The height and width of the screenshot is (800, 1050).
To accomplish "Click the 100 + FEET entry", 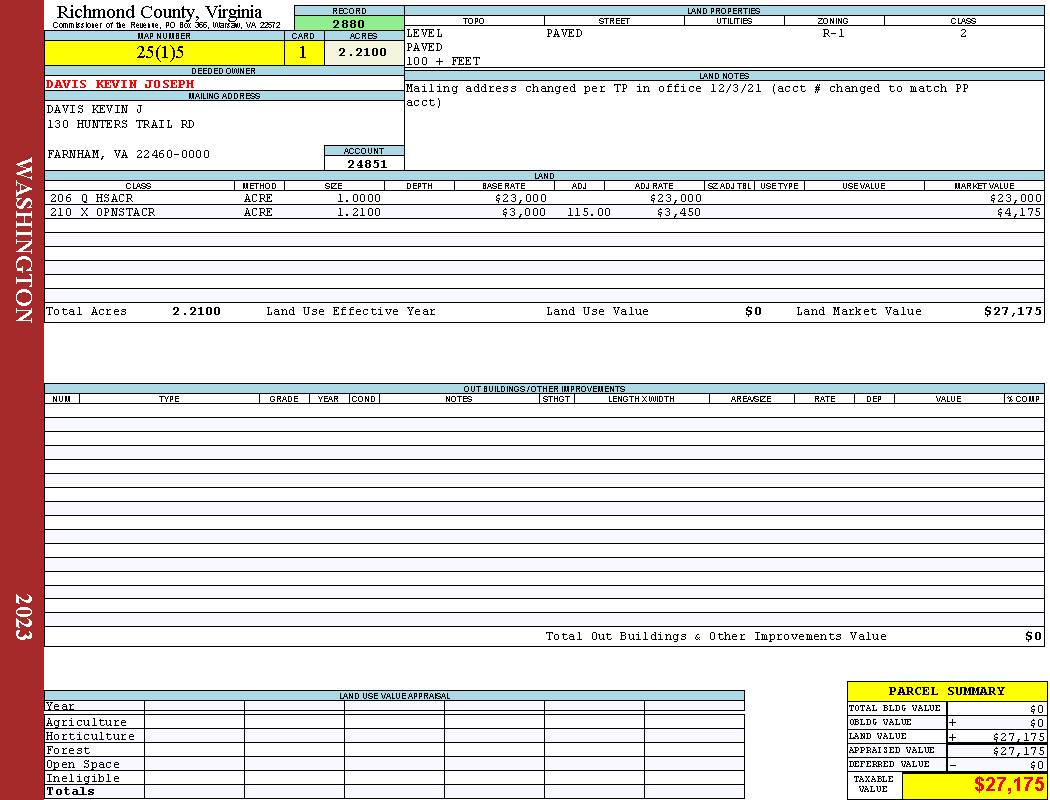I will 443,62.
